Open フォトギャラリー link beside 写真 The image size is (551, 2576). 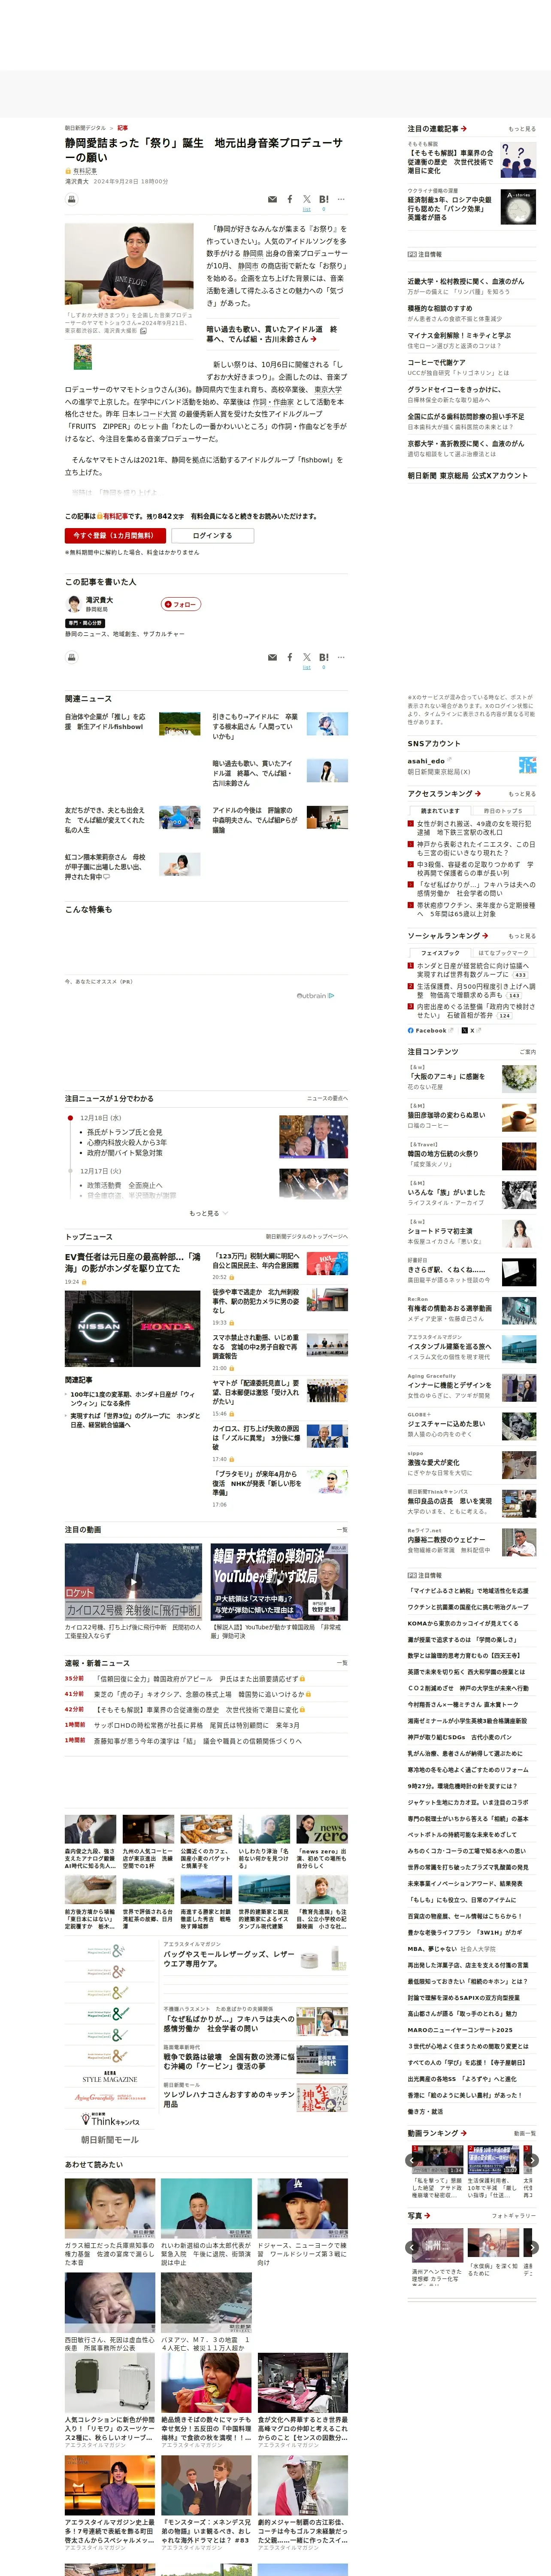pos(514,2216)
